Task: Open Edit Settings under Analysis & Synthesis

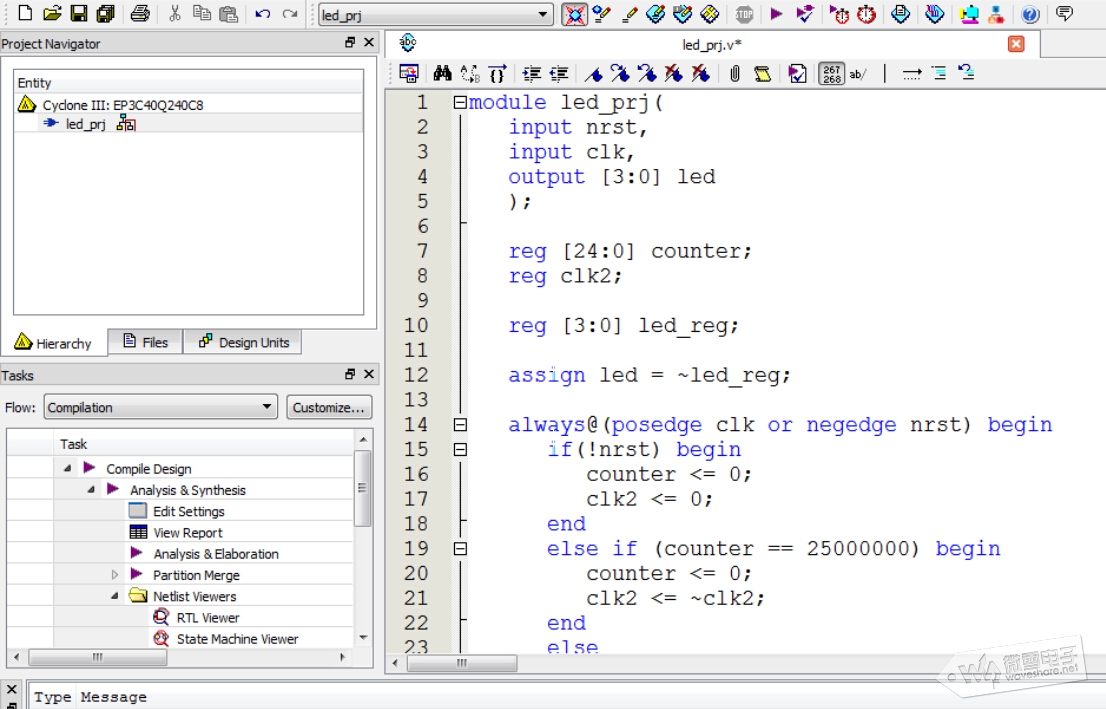Action: [x=188, y=511]
